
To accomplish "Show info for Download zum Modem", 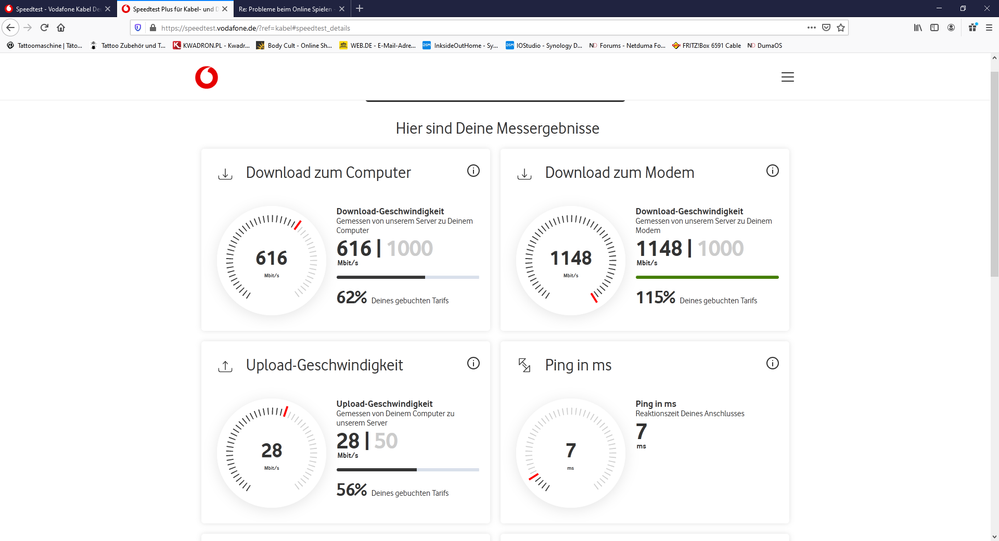I will [772, 171].
